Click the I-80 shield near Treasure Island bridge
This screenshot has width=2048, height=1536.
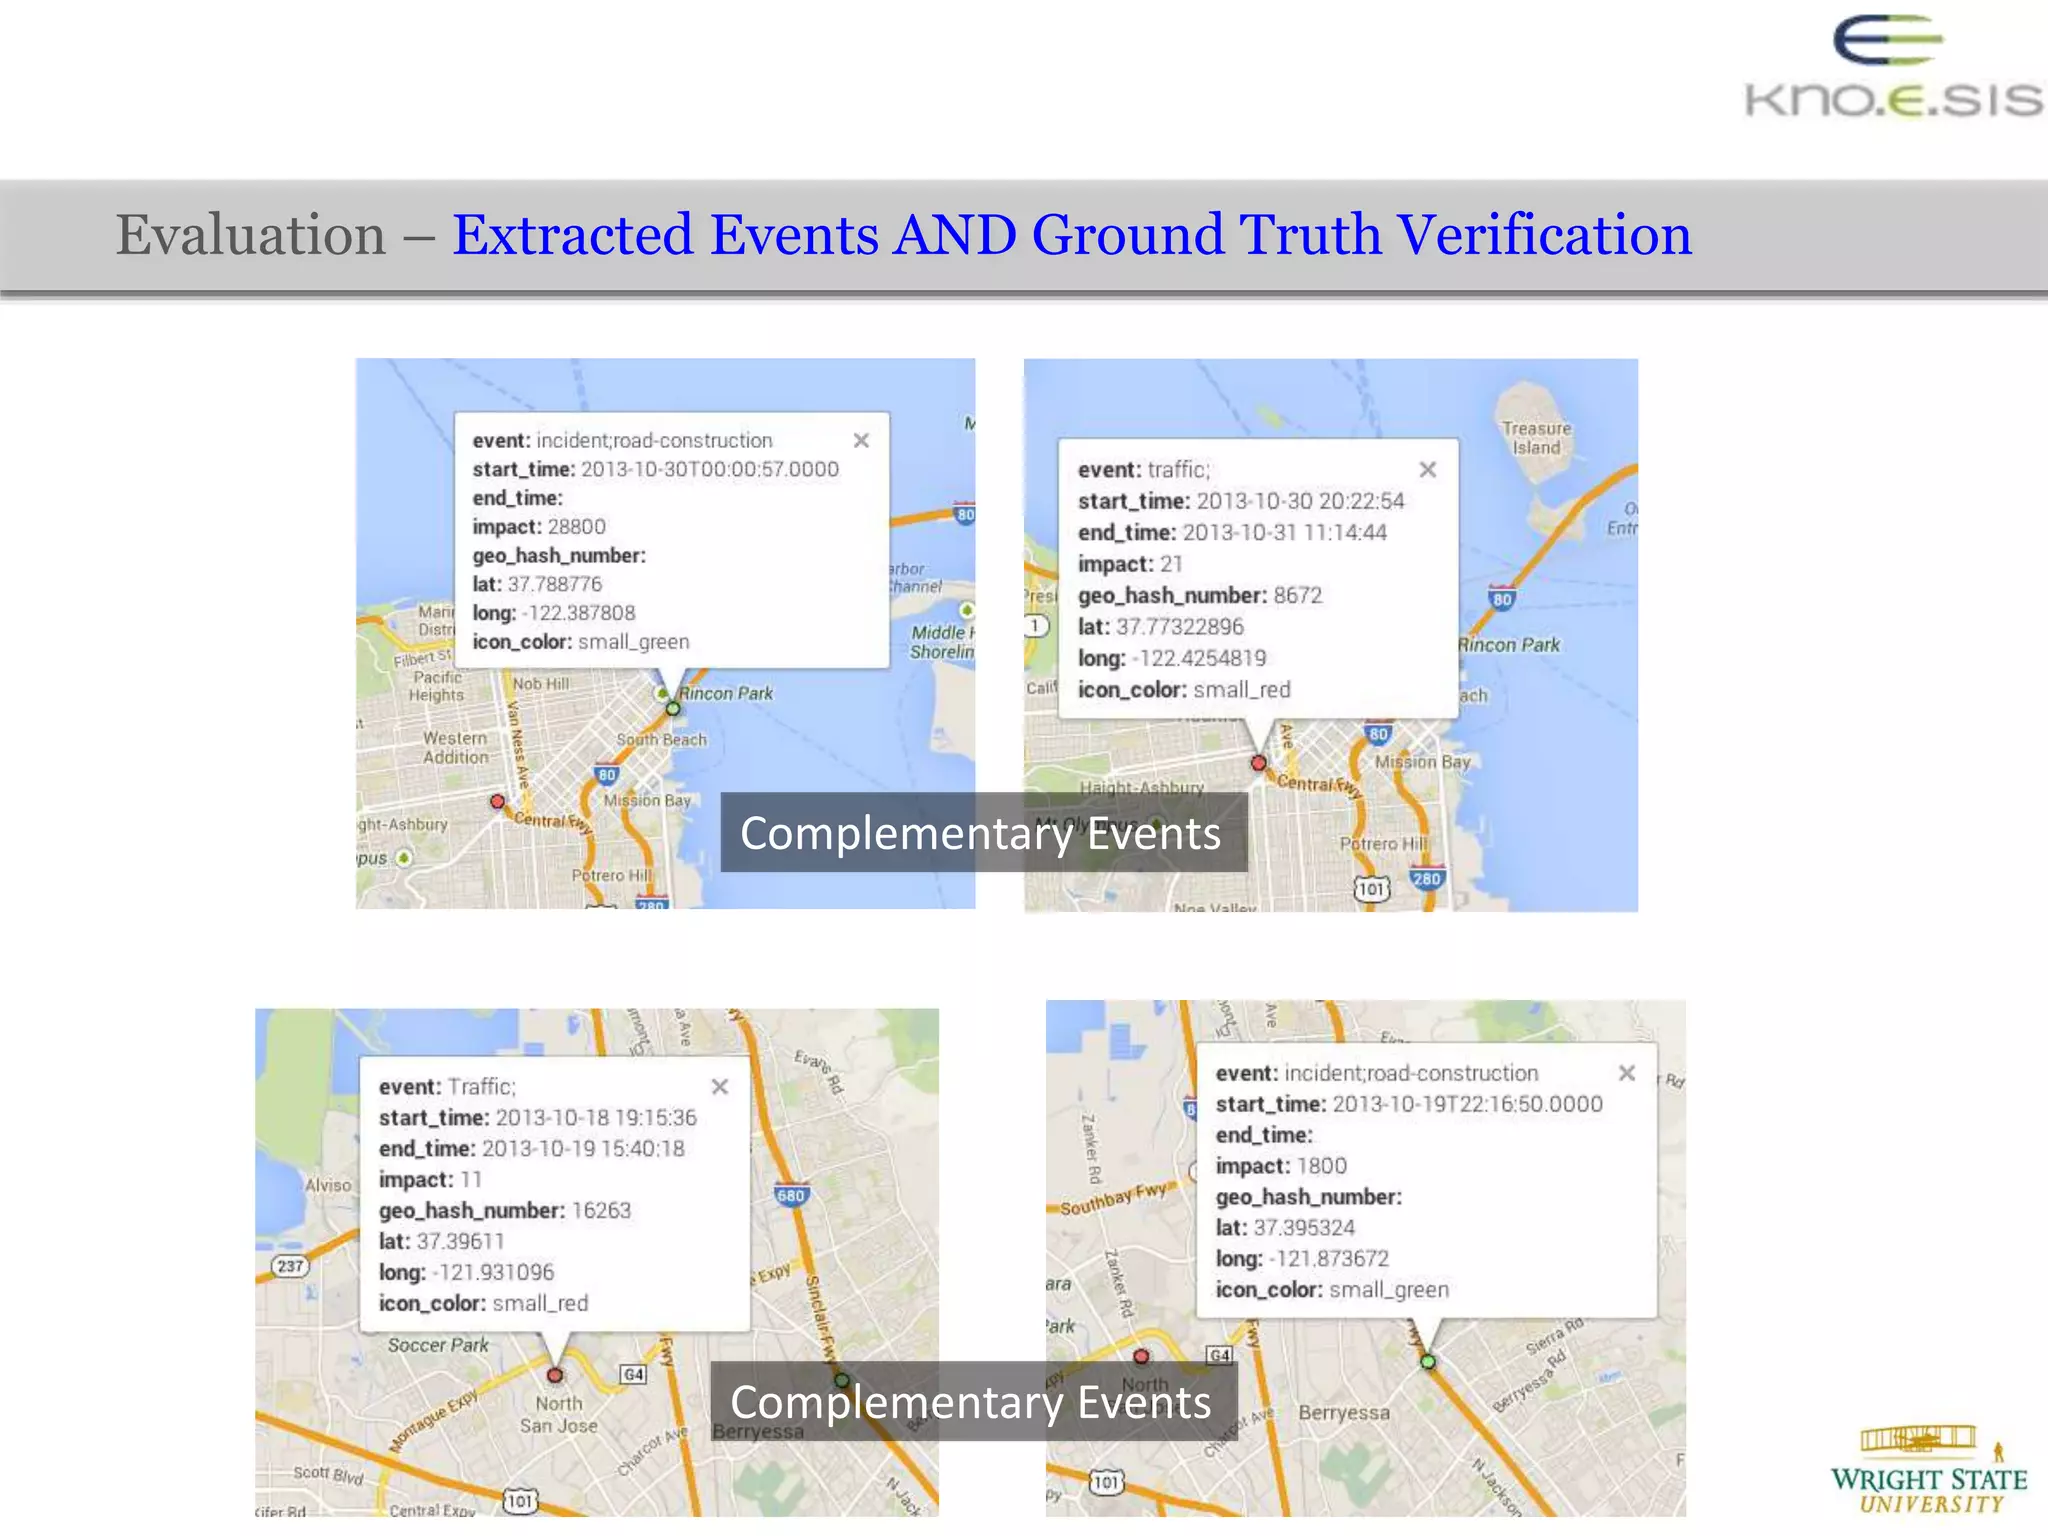pyautogui.click(x=1502, y=599)
